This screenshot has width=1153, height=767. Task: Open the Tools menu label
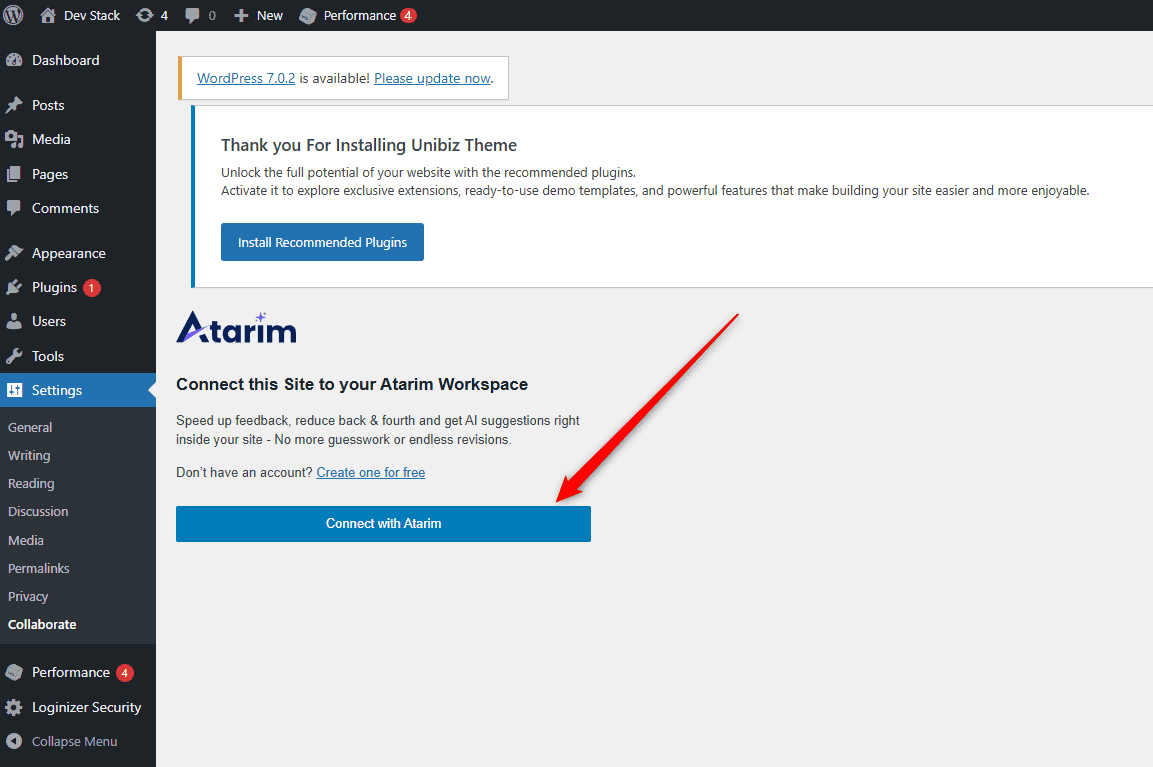[x=48, y=356]
